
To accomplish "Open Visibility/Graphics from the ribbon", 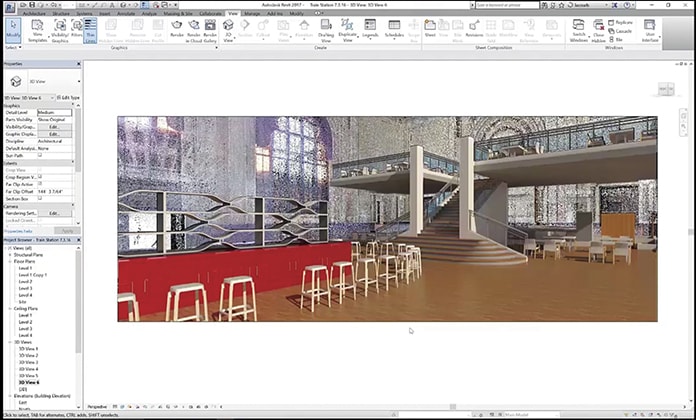I will point(62,29).
